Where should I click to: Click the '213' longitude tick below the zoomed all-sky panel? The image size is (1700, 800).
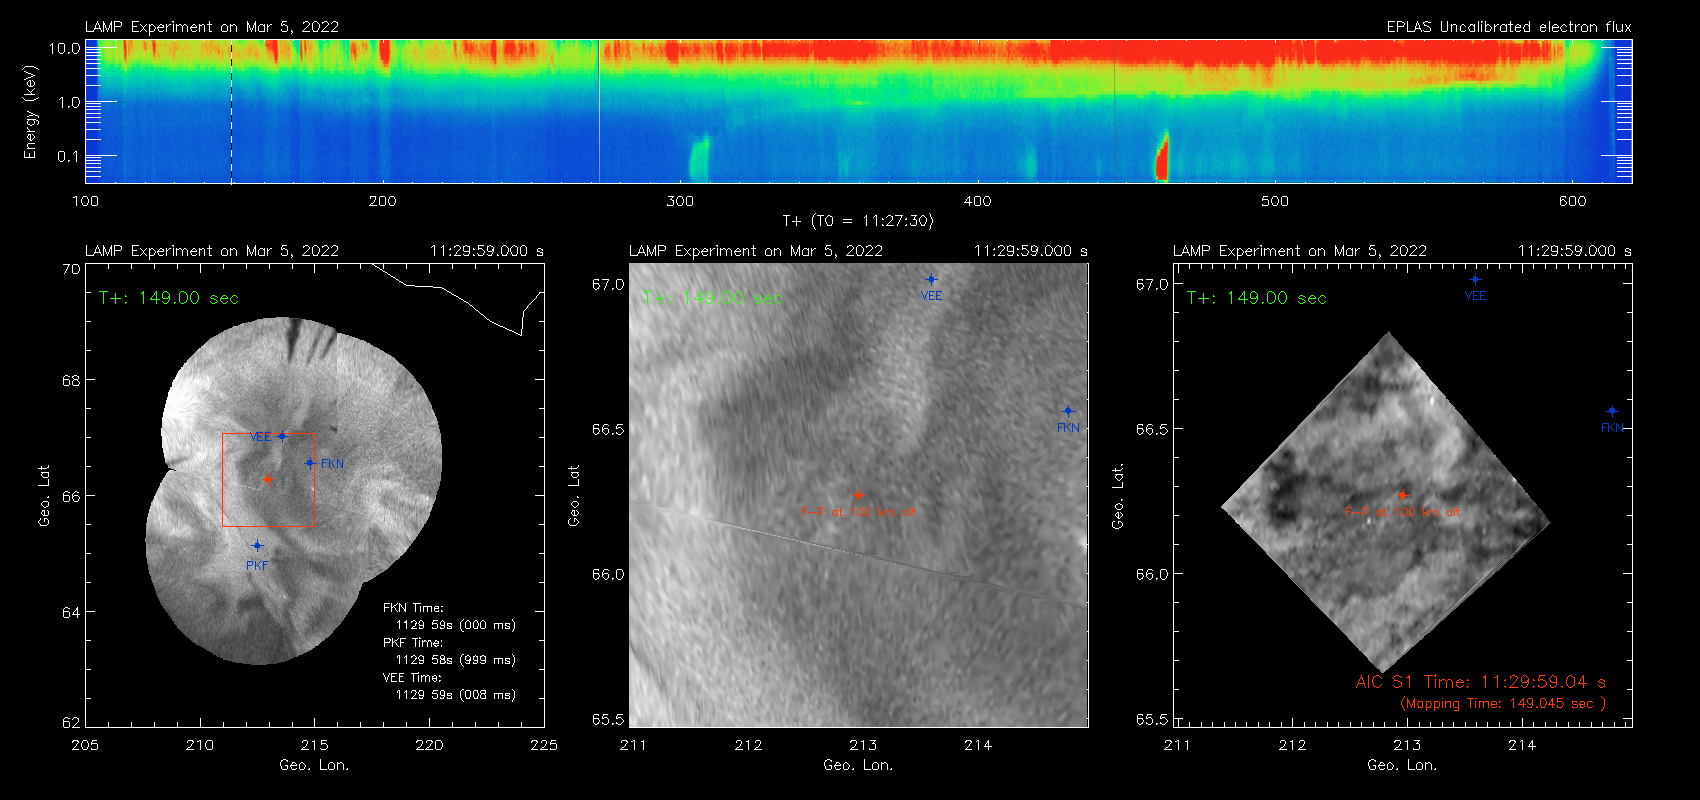tap(863, 745)
